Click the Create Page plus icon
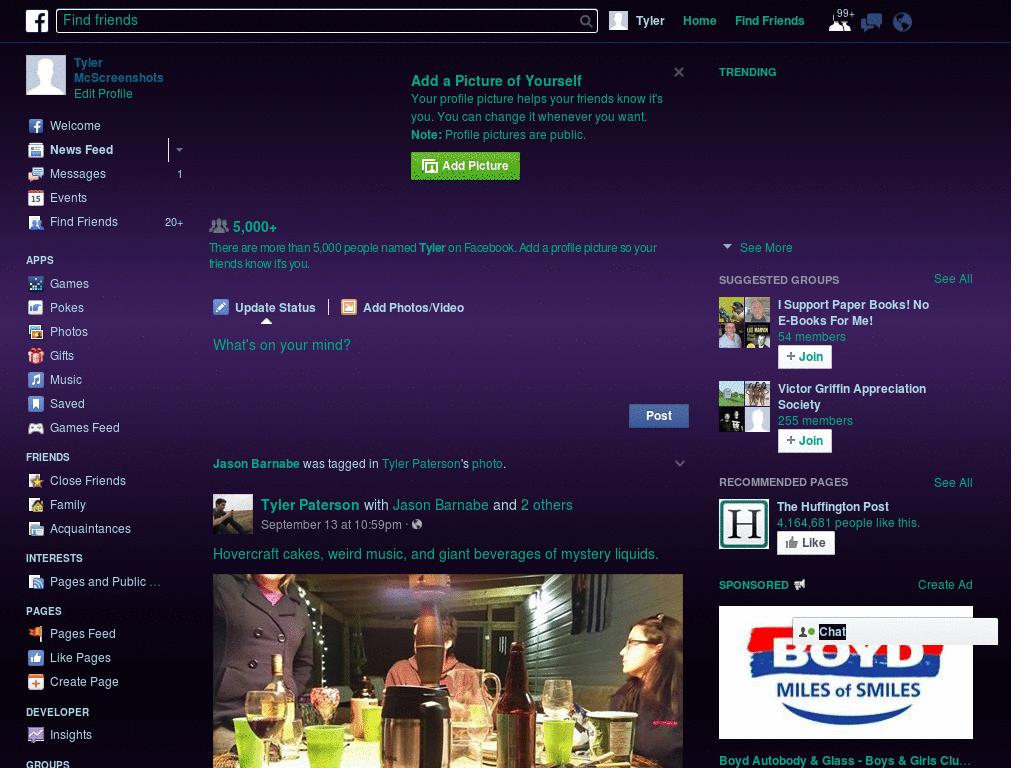 coord(36,682)
